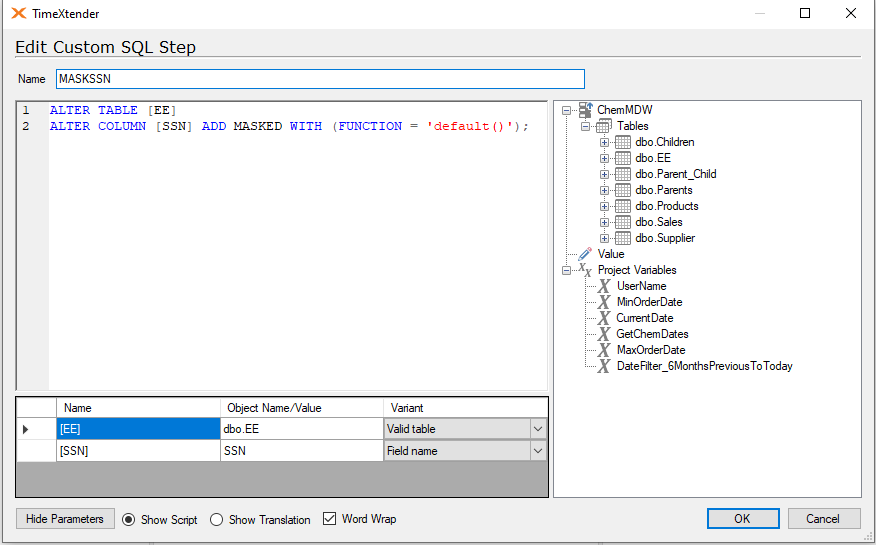
Task: Select the dbo.Children tree label
Action: click(665, 142)
